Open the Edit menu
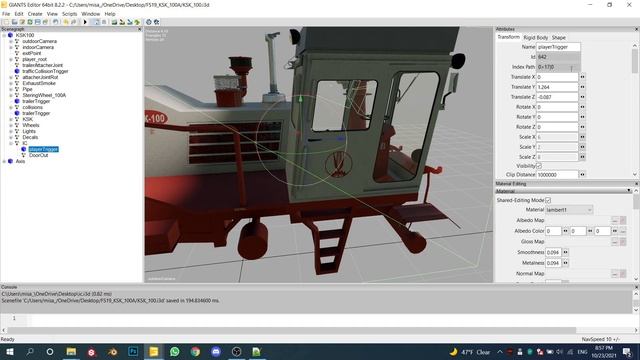The image size is (640, 360). coord(19,14)
